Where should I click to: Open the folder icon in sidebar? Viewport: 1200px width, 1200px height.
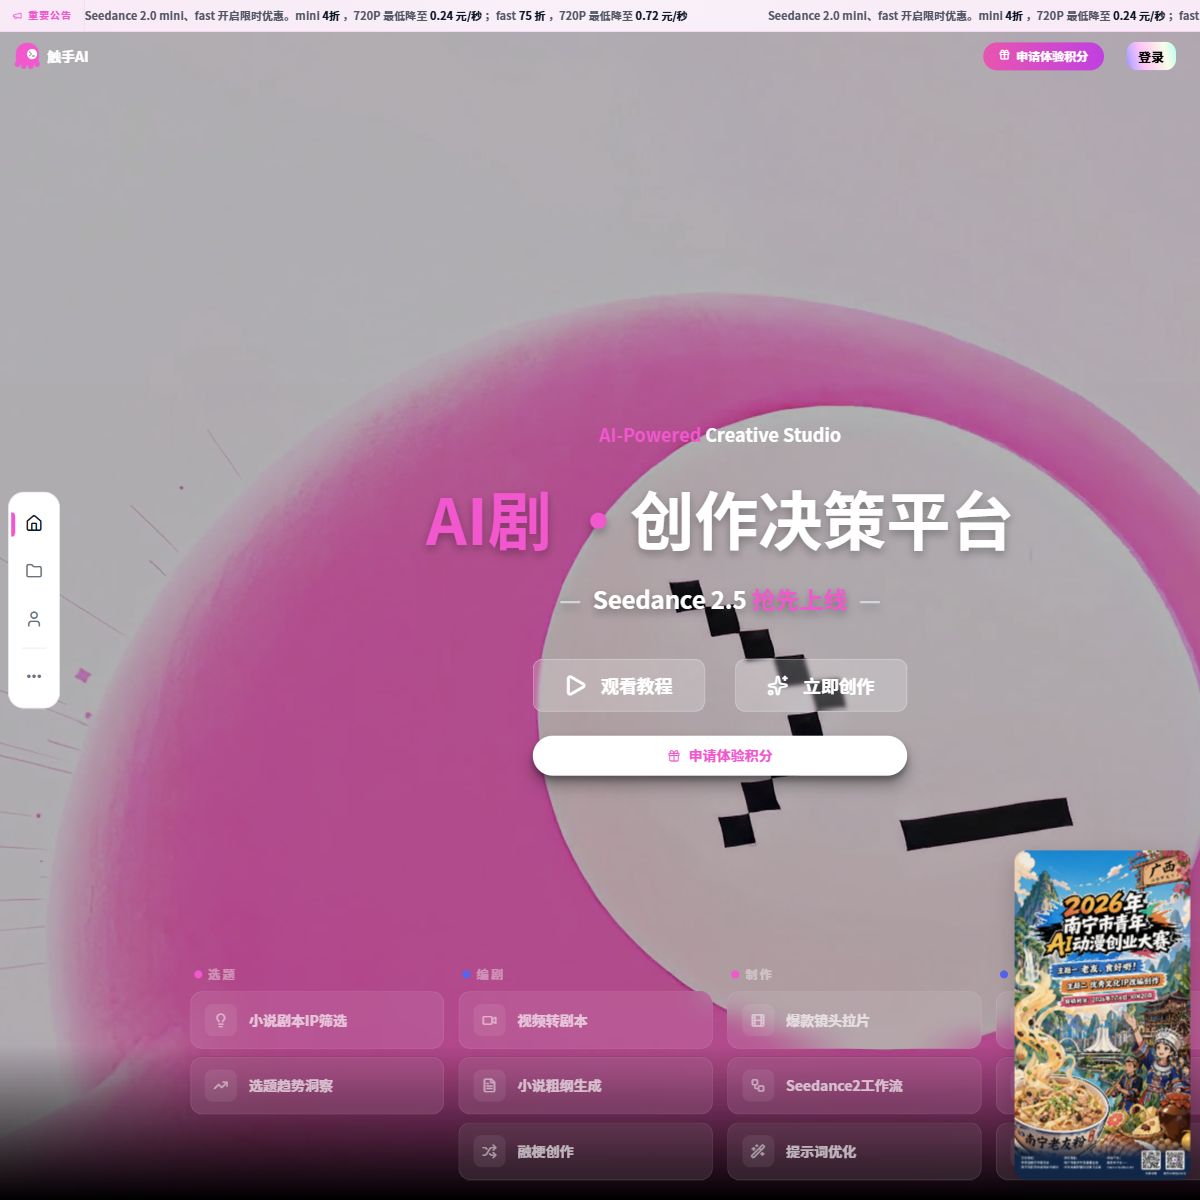point(34,571)
